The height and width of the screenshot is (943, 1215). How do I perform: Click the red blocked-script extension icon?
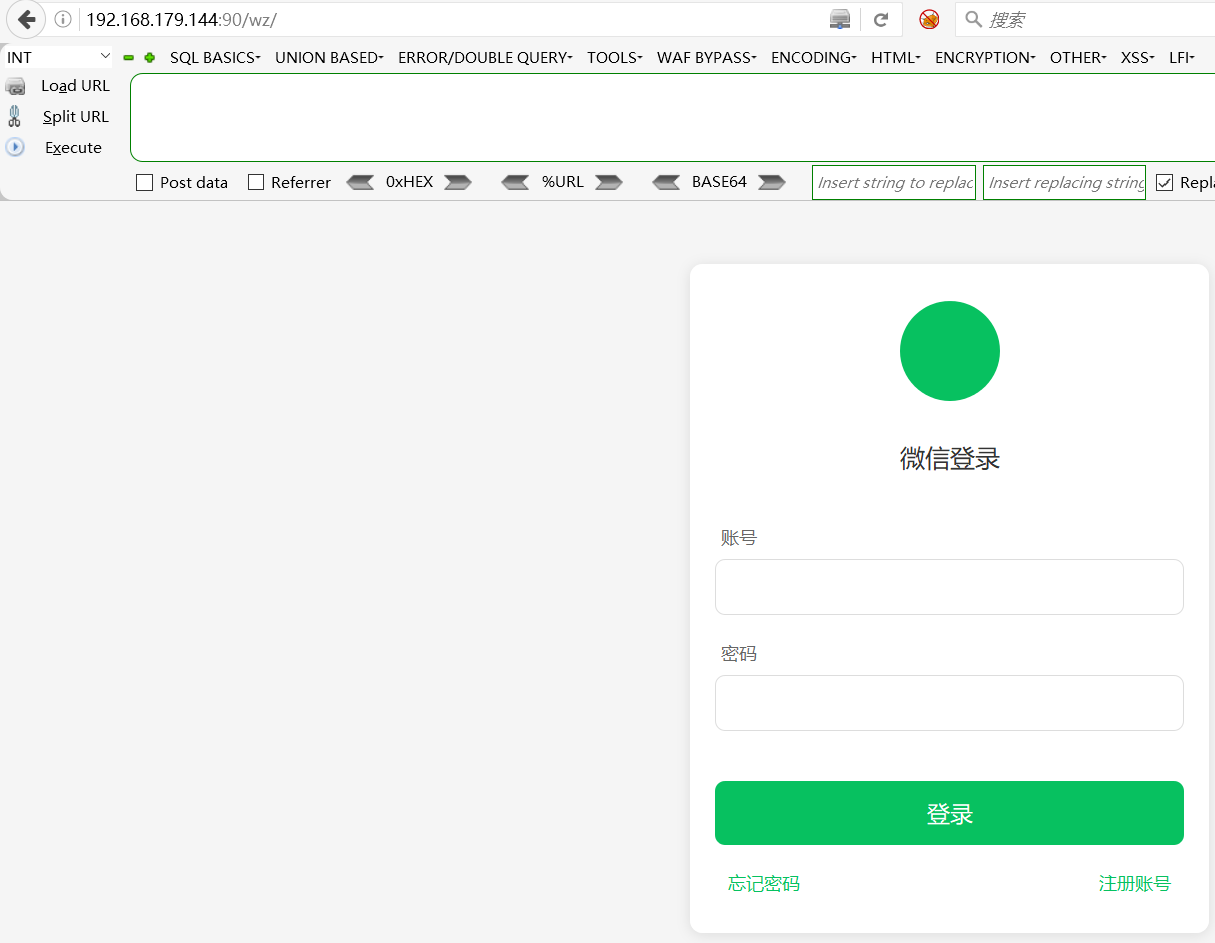pos(929,19)
